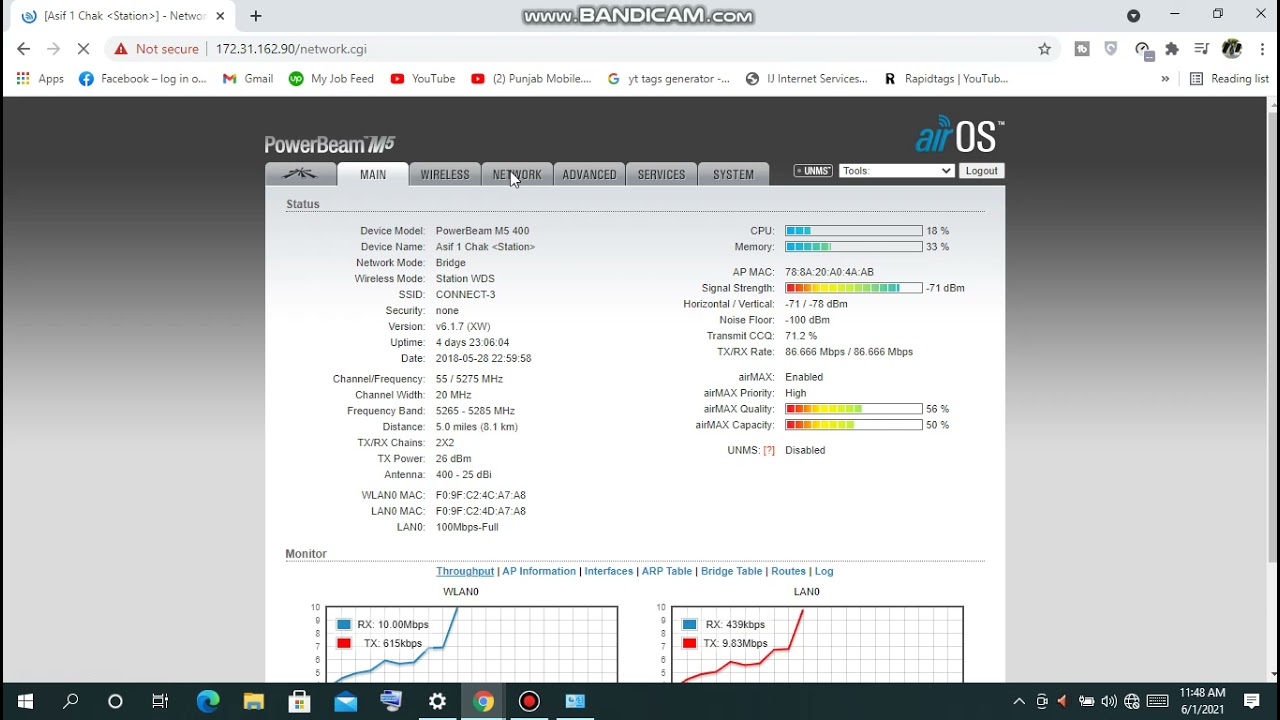
Task: Go to the ADVANCED tab
Action: [589, 174]
